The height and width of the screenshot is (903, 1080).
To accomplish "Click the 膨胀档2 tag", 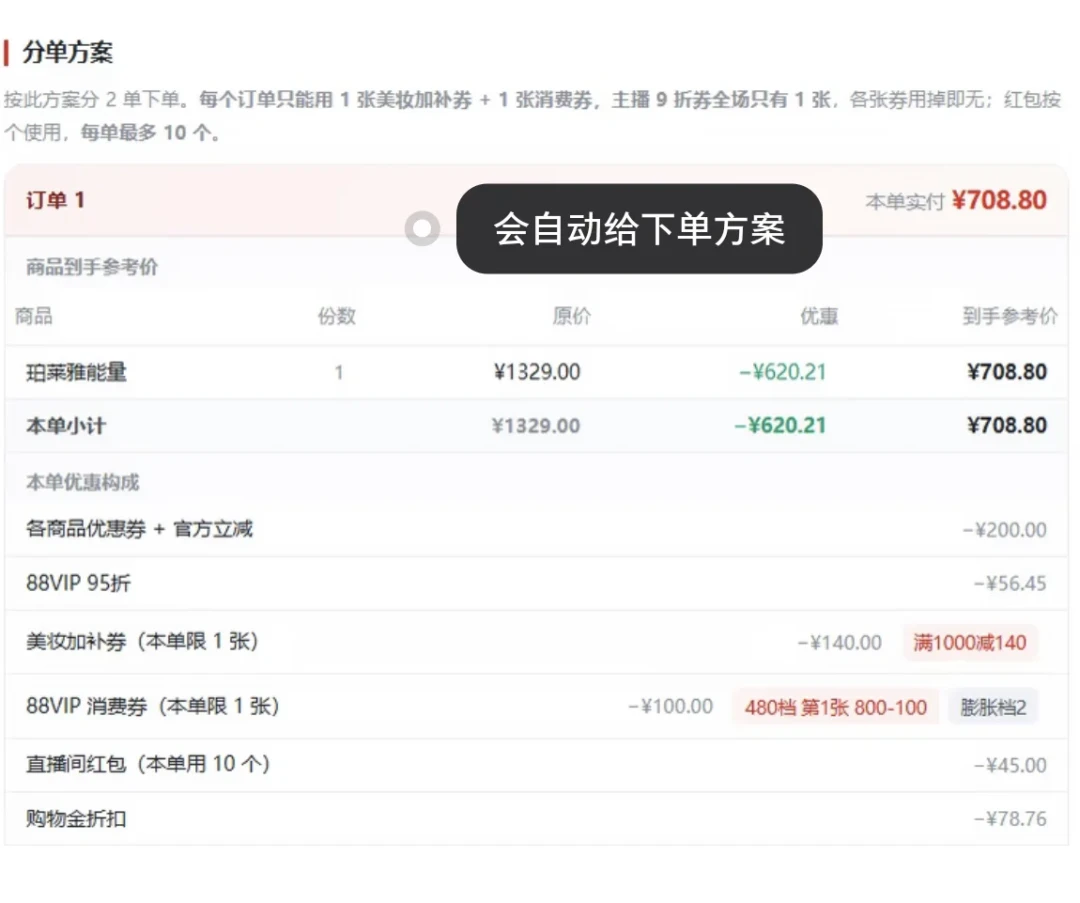I will click(993, 707).
